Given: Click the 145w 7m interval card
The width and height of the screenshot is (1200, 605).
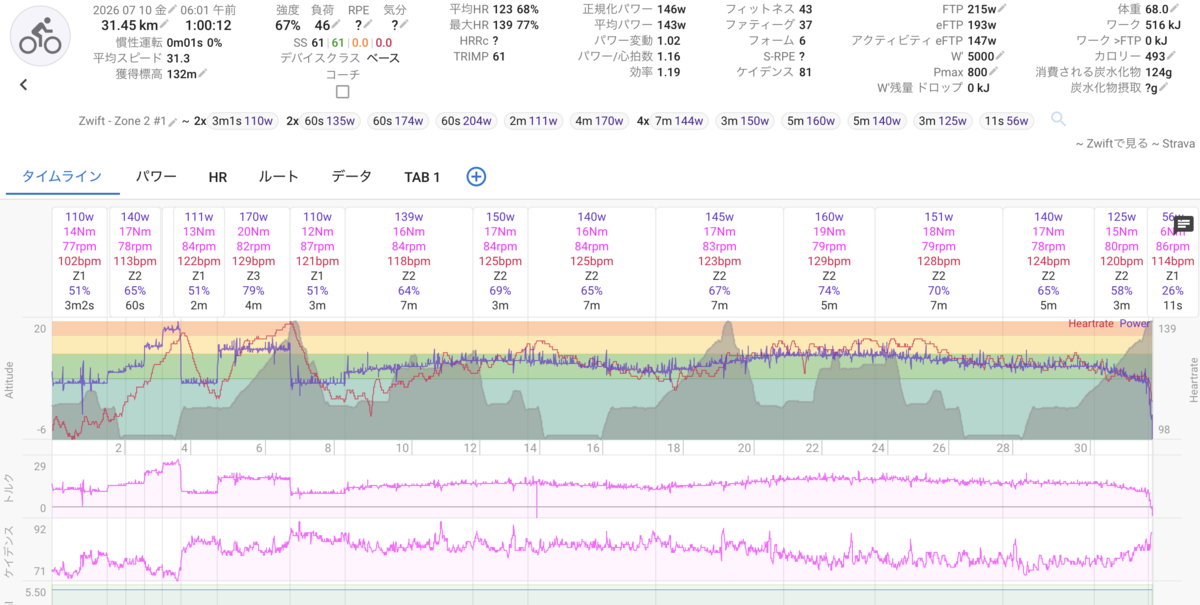Looking at the screenshot, I should pos(719,262).
